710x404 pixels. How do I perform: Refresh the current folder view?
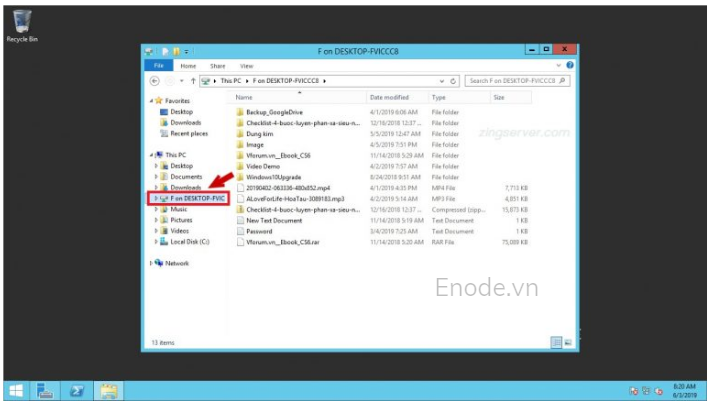(454, 81)
